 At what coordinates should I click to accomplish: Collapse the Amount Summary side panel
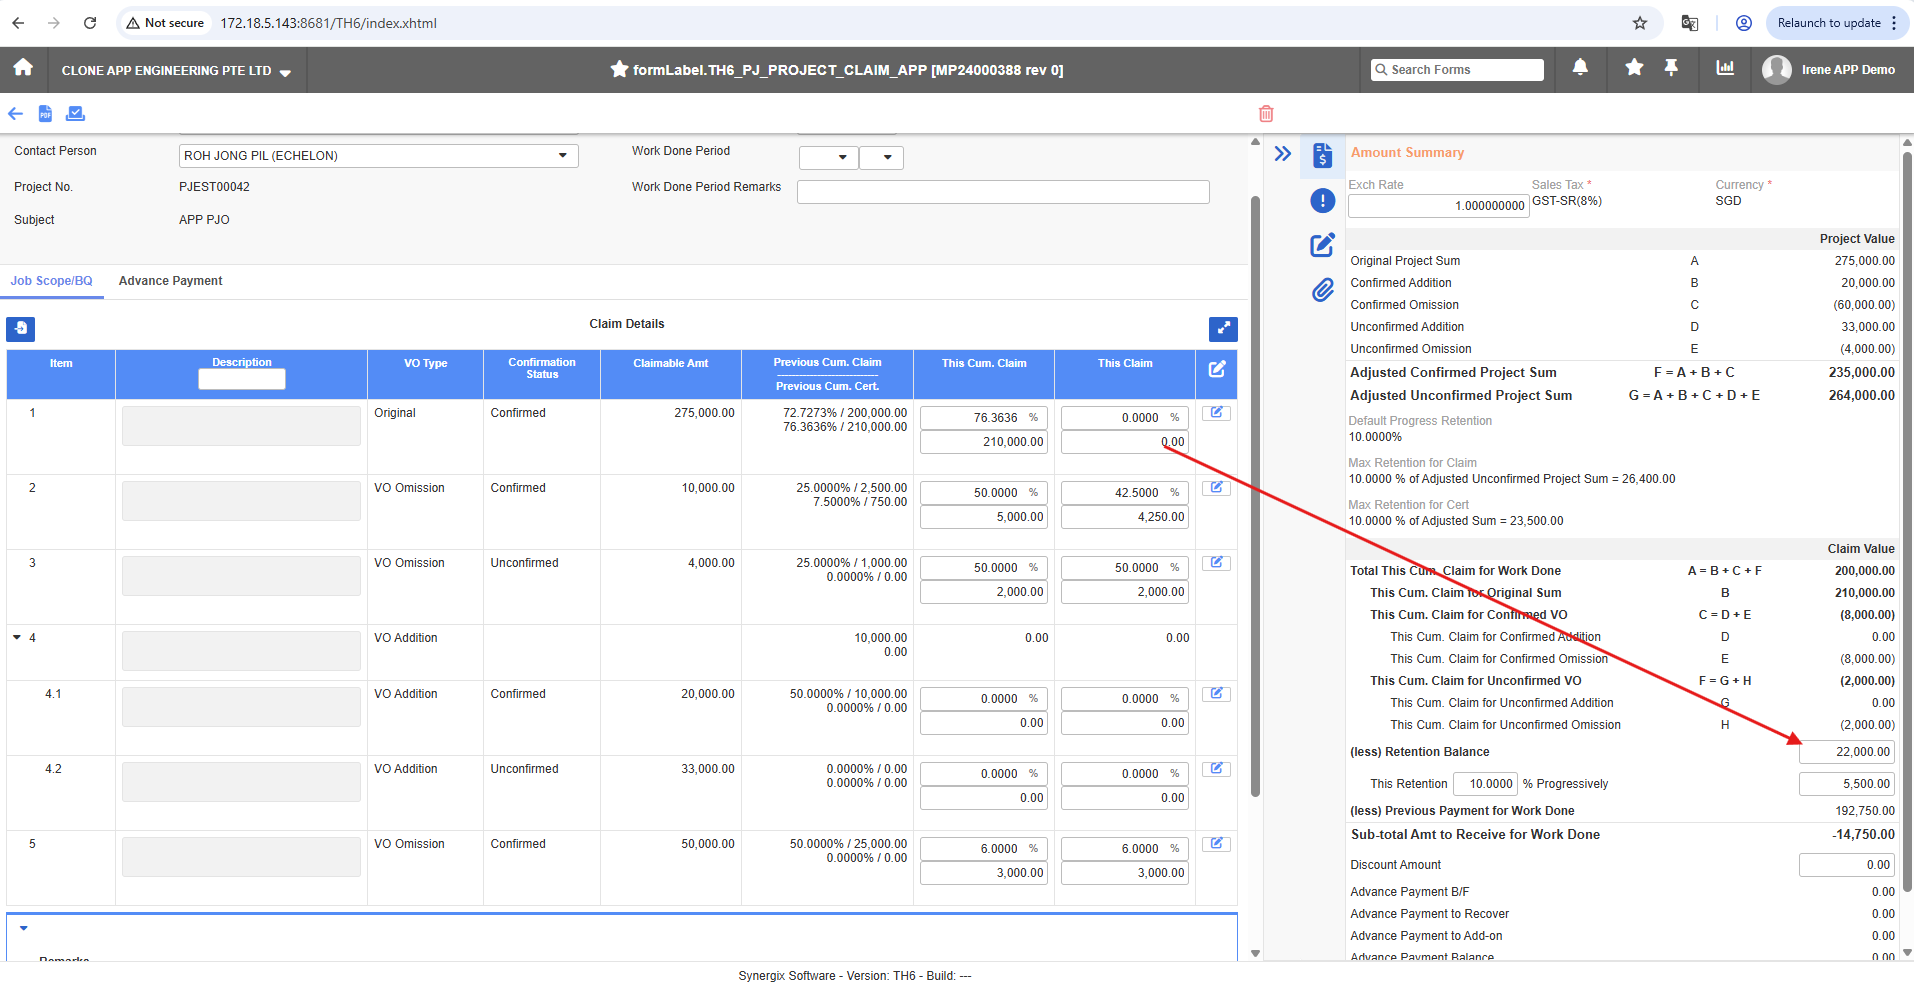(1283, 154)
